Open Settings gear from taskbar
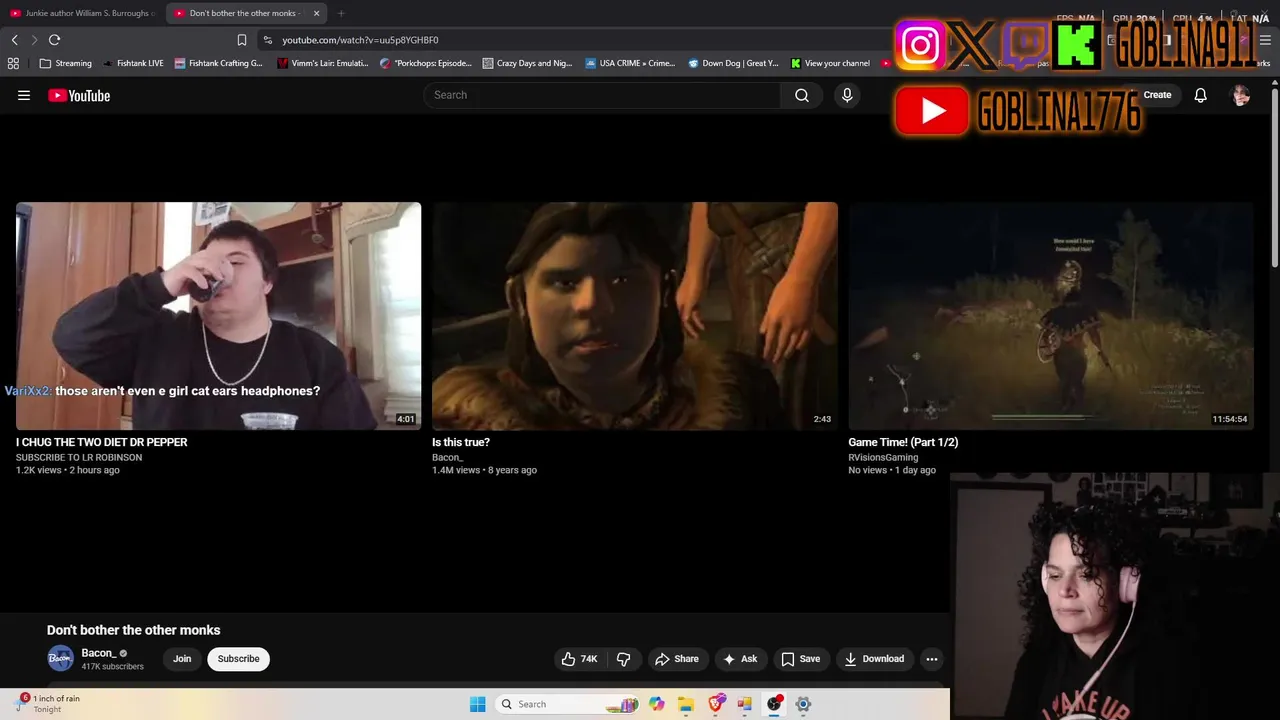 pos(803,704)
